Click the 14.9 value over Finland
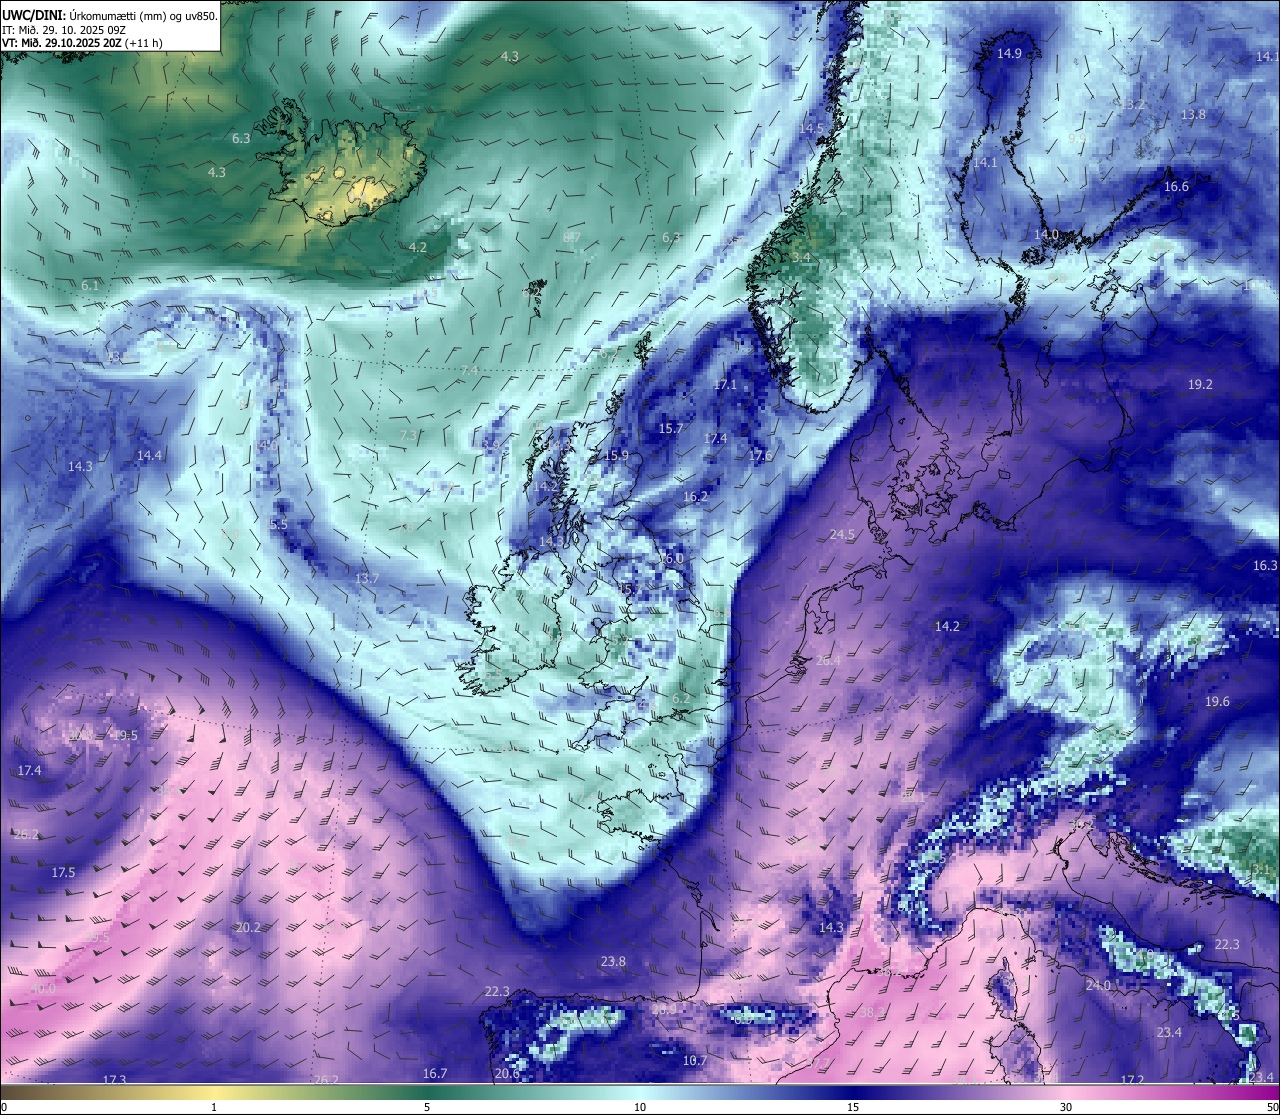Screen dimensions: 1280x1115 (1009, 54)
